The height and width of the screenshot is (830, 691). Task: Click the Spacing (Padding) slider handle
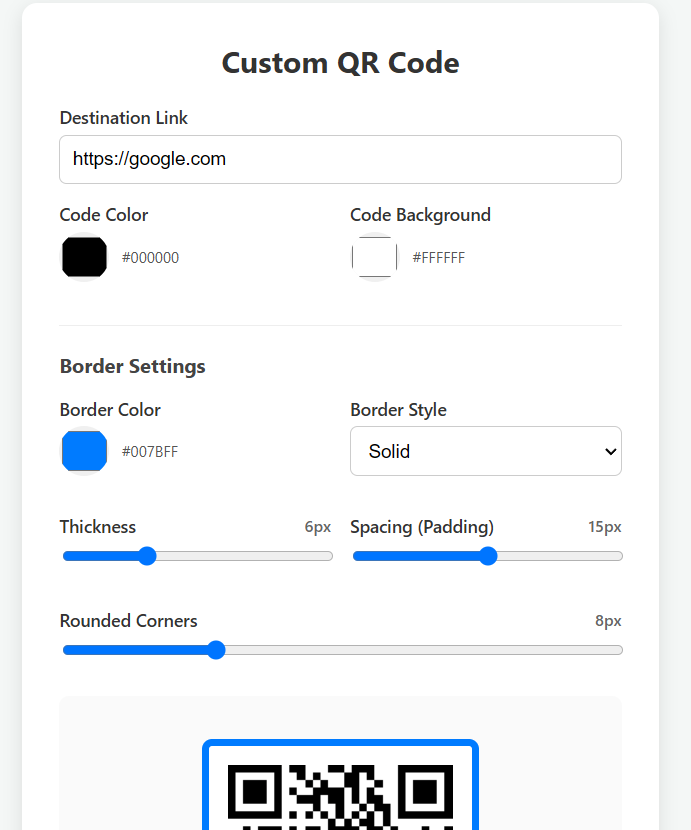click(x=488, y=556)
